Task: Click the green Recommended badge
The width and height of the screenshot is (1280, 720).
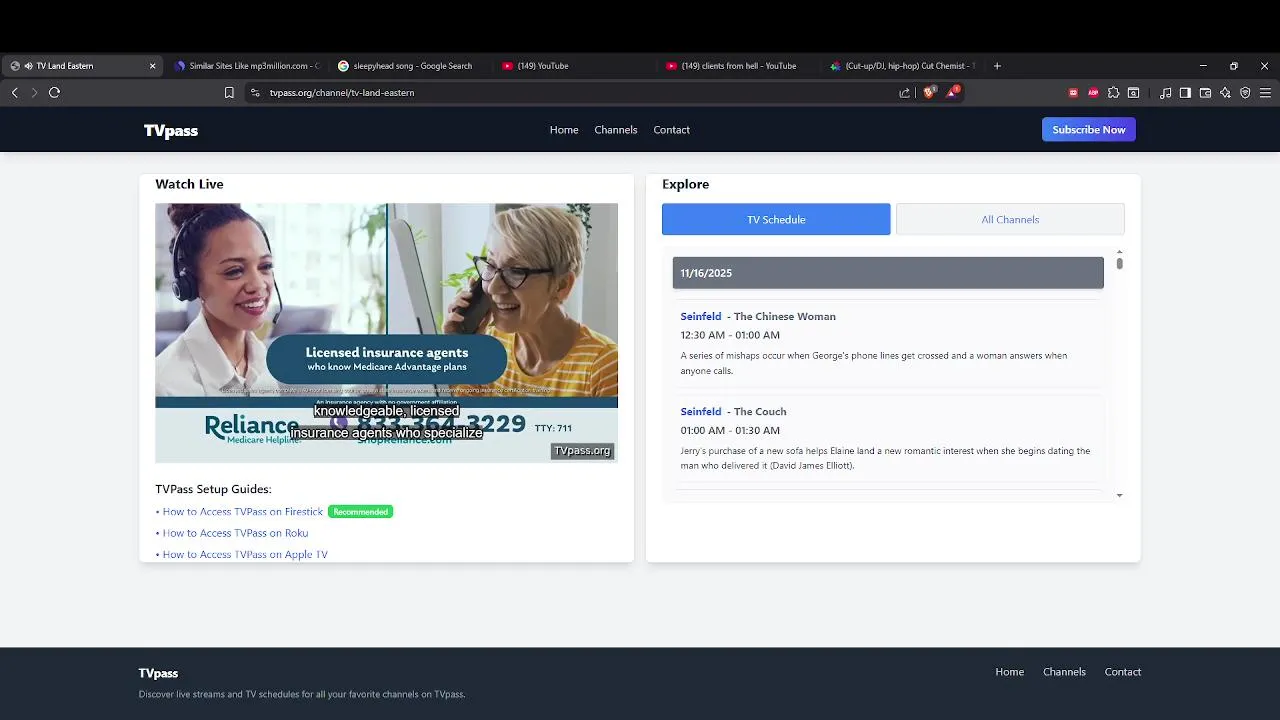Action: point(360,512)
